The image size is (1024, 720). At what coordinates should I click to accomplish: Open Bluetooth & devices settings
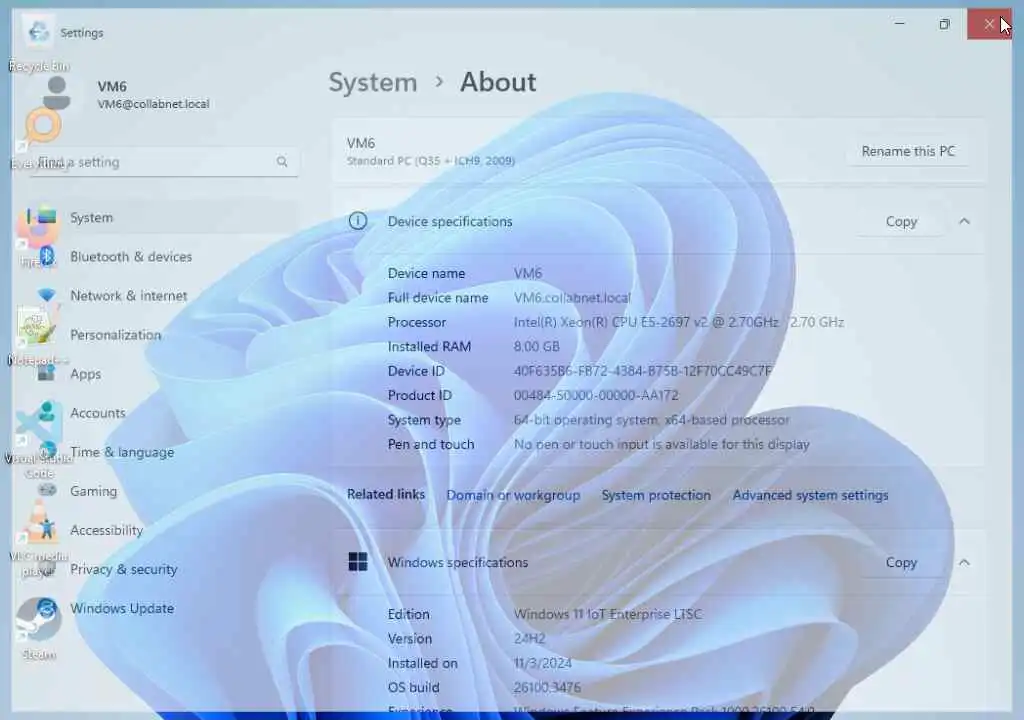click(x=131, y=257)
